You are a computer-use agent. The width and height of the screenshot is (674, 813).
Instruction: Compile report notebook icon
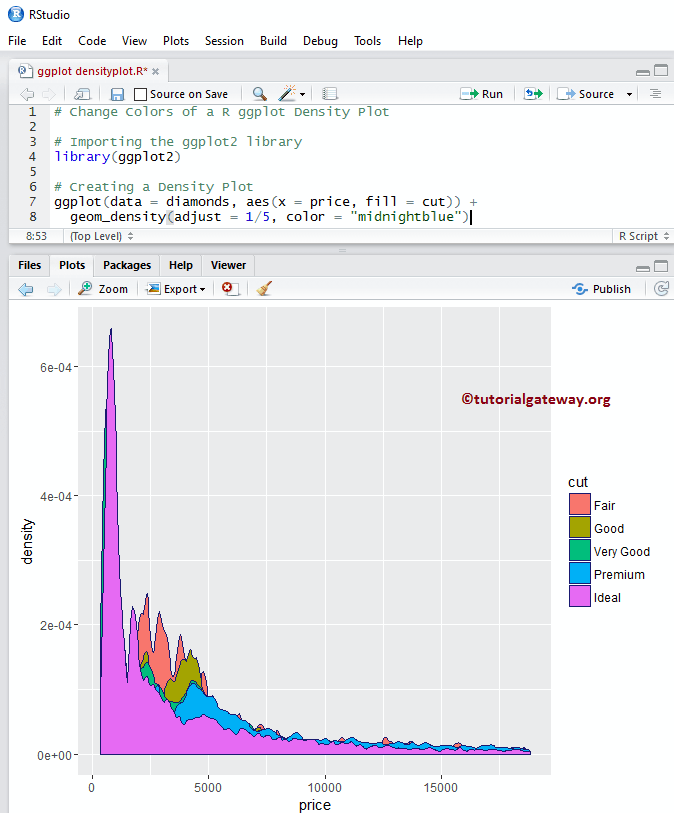329,94
